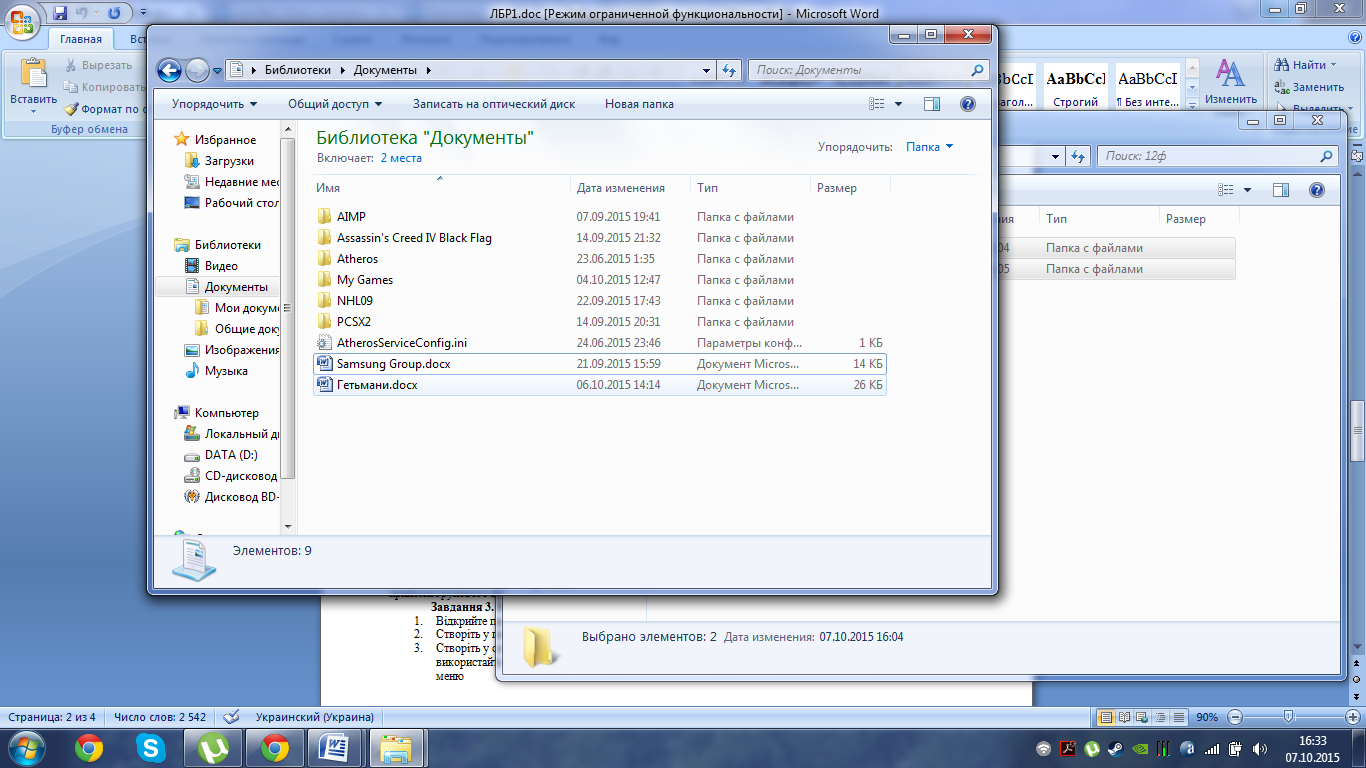Switch Word to Web Layout view
1366x768 pixels.
[1141, 717]
